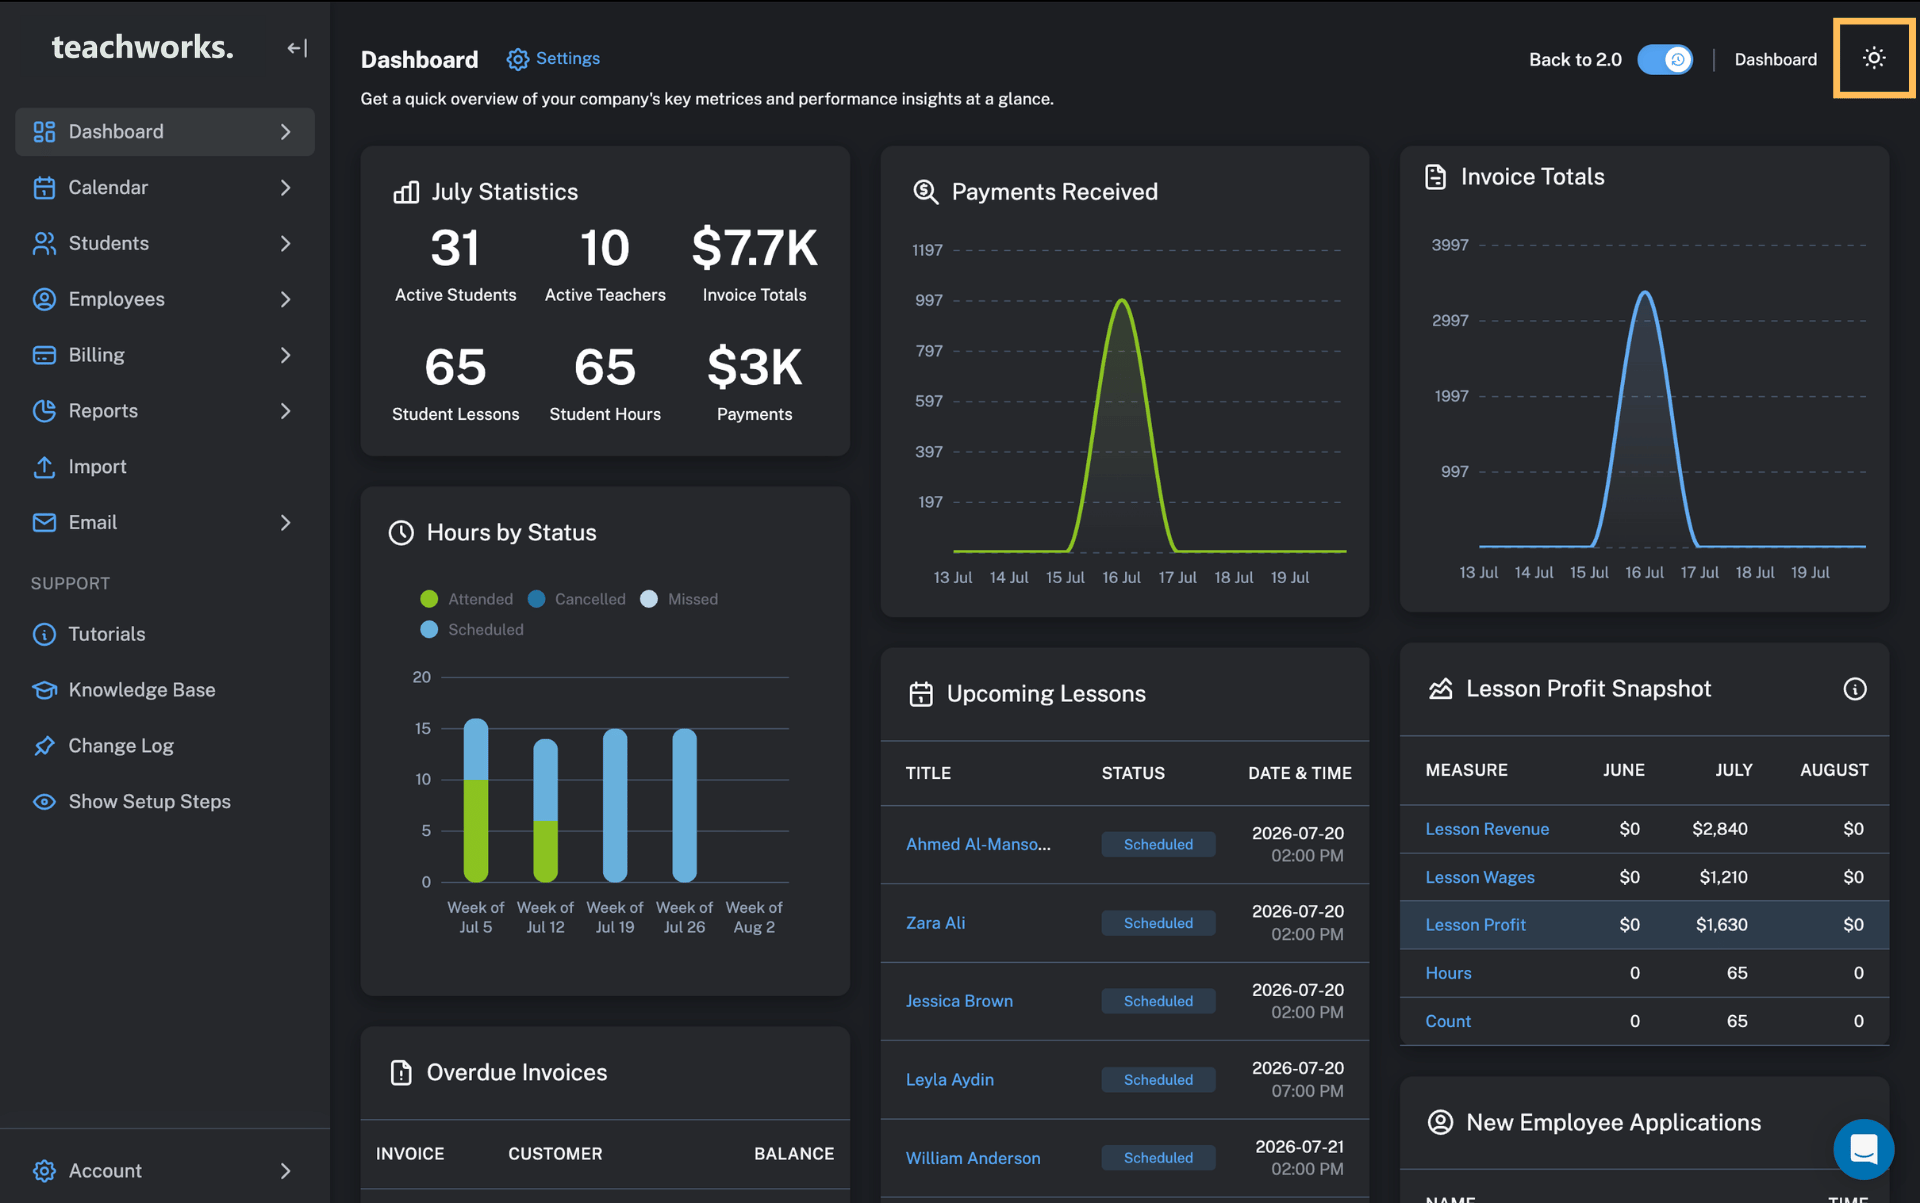The height and width of the screenshot is (1203, 1920).
Task: Expand the Employees menu chevron
Action: pos(286,299)
